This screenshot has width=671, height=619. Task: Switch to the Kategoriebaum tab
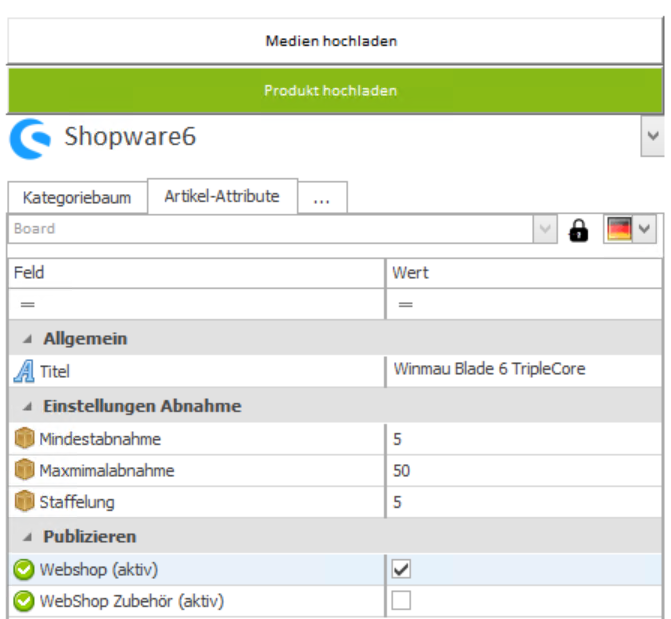pyautogui.click(x=77, y=197)
